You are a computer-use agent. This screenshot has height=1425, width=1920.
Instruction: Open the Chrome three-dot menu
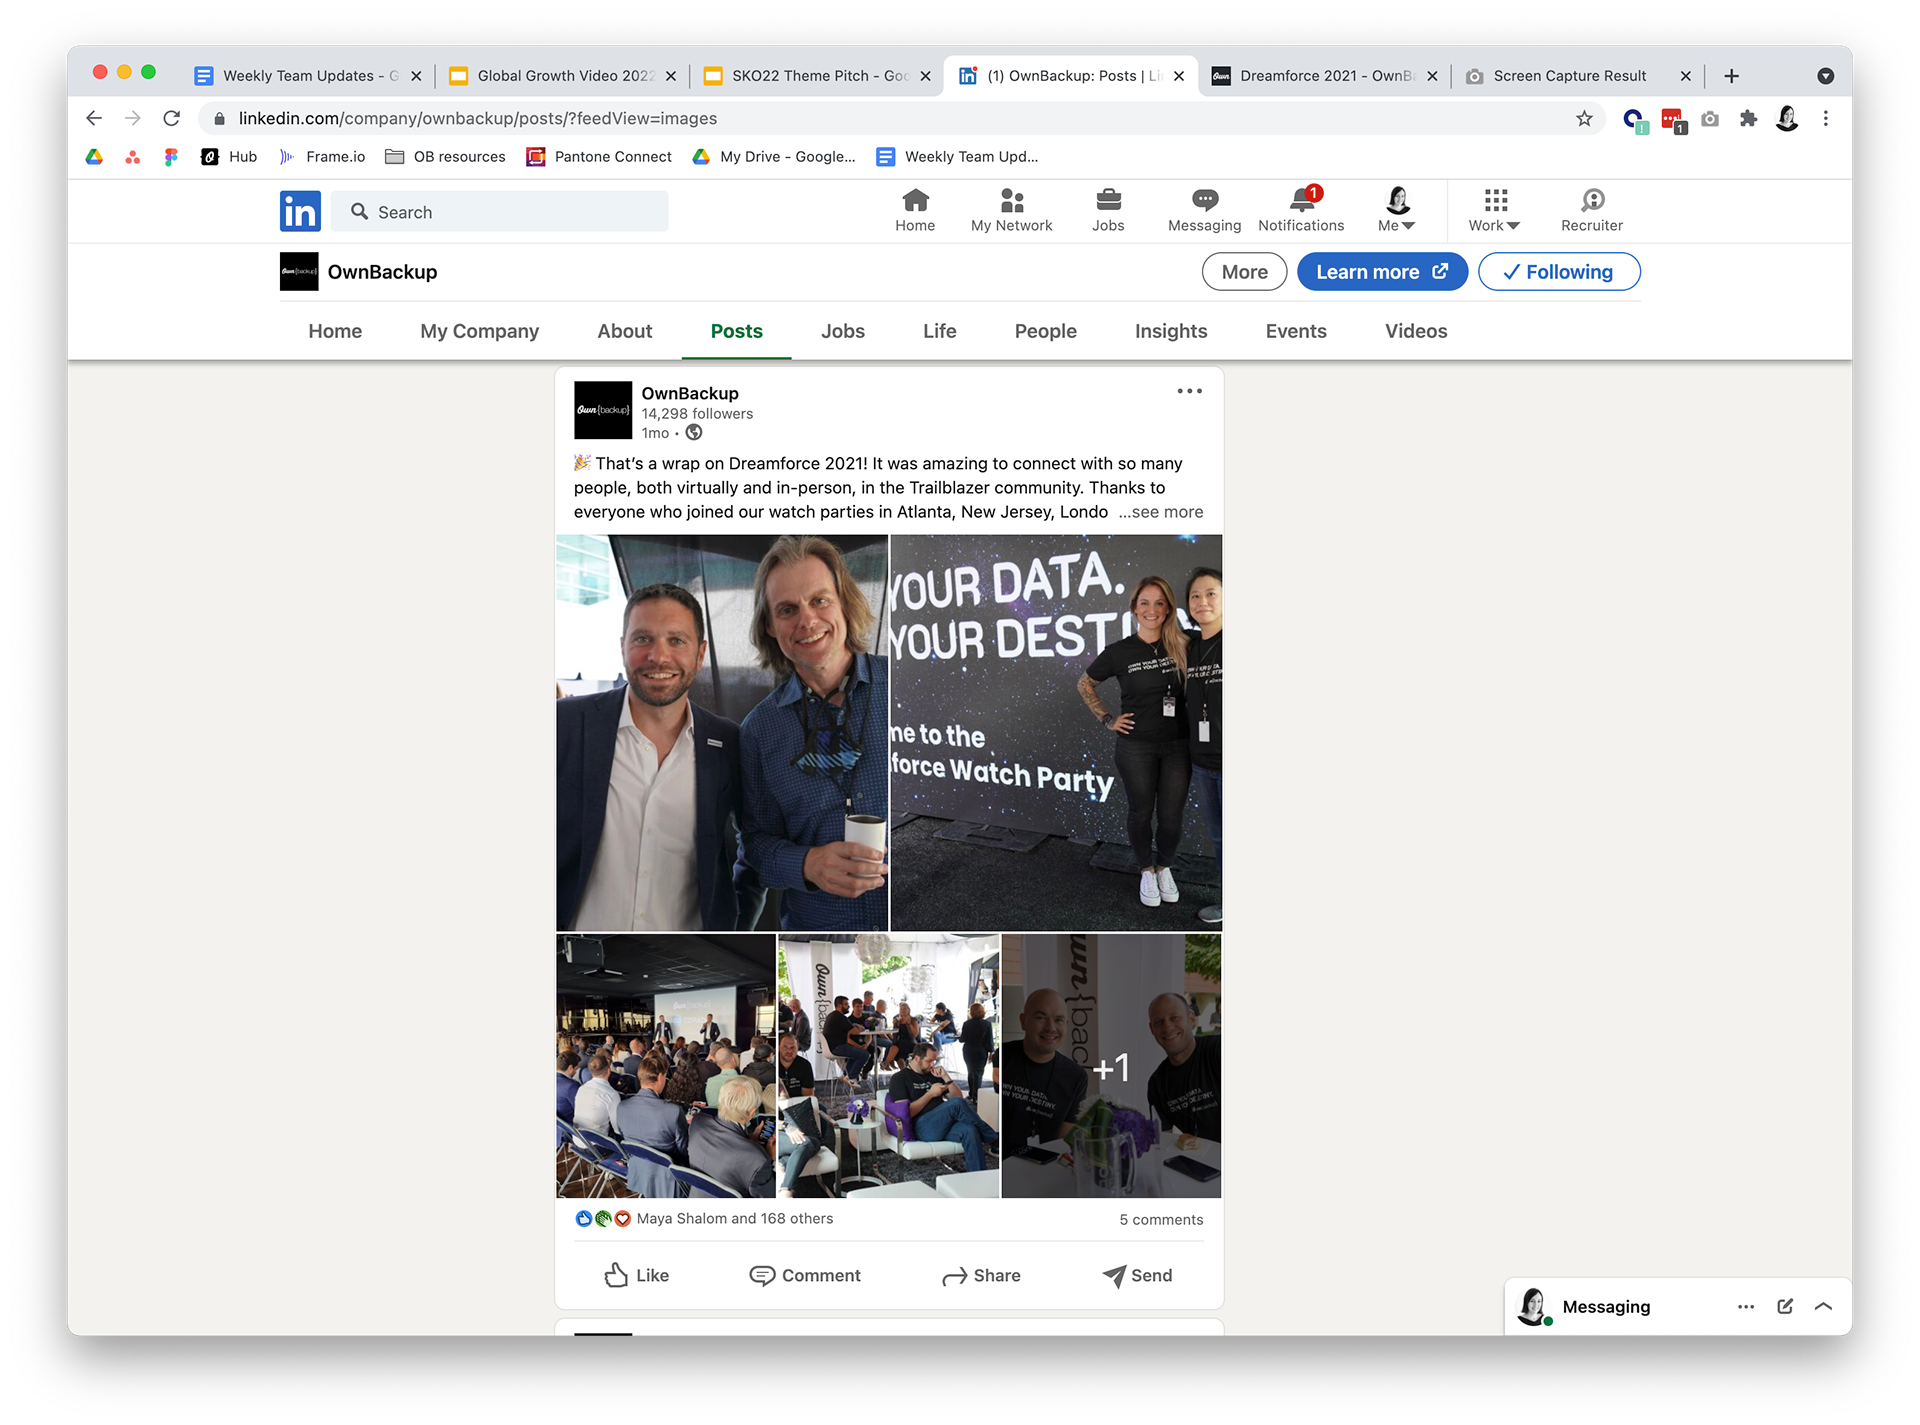coord(1826,119)
